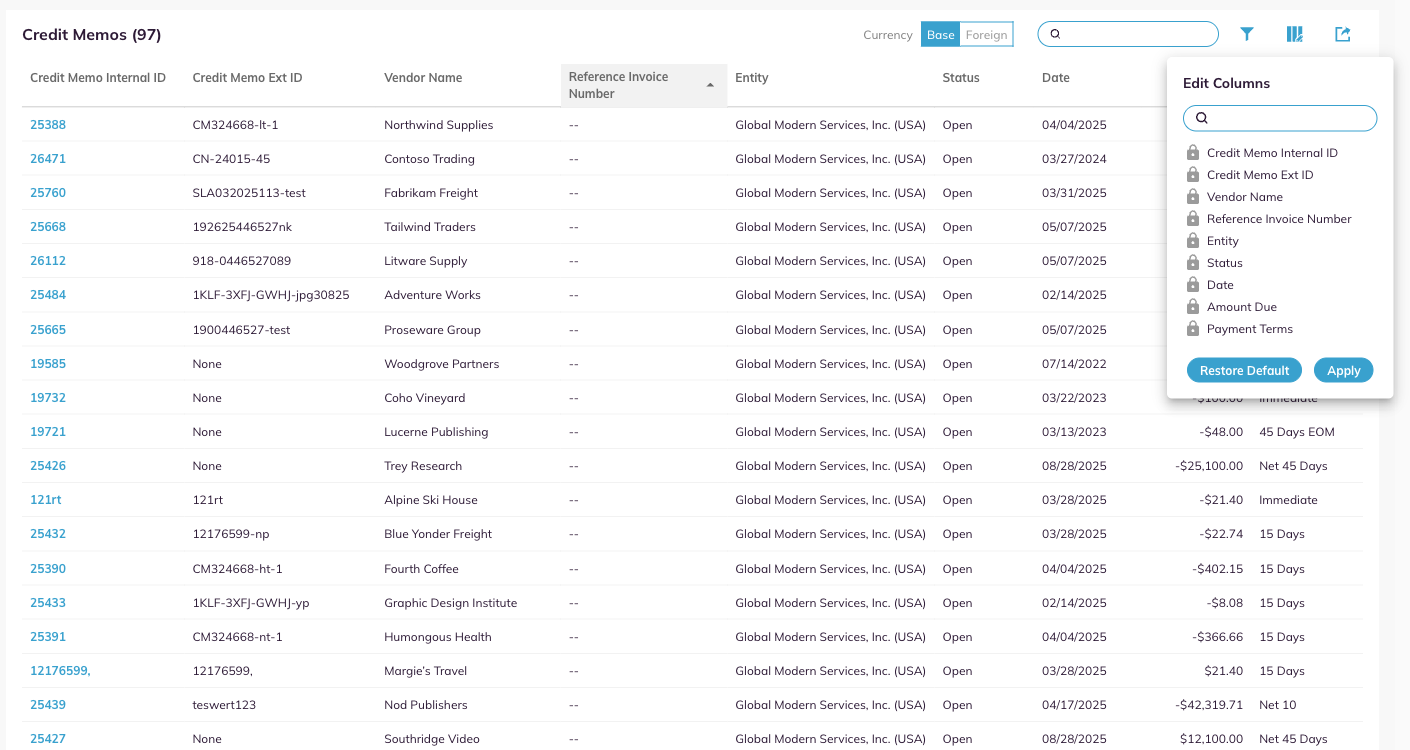Click payment terms Net 10
This screenshot has height=750, width=1410.
[1278, 705]
